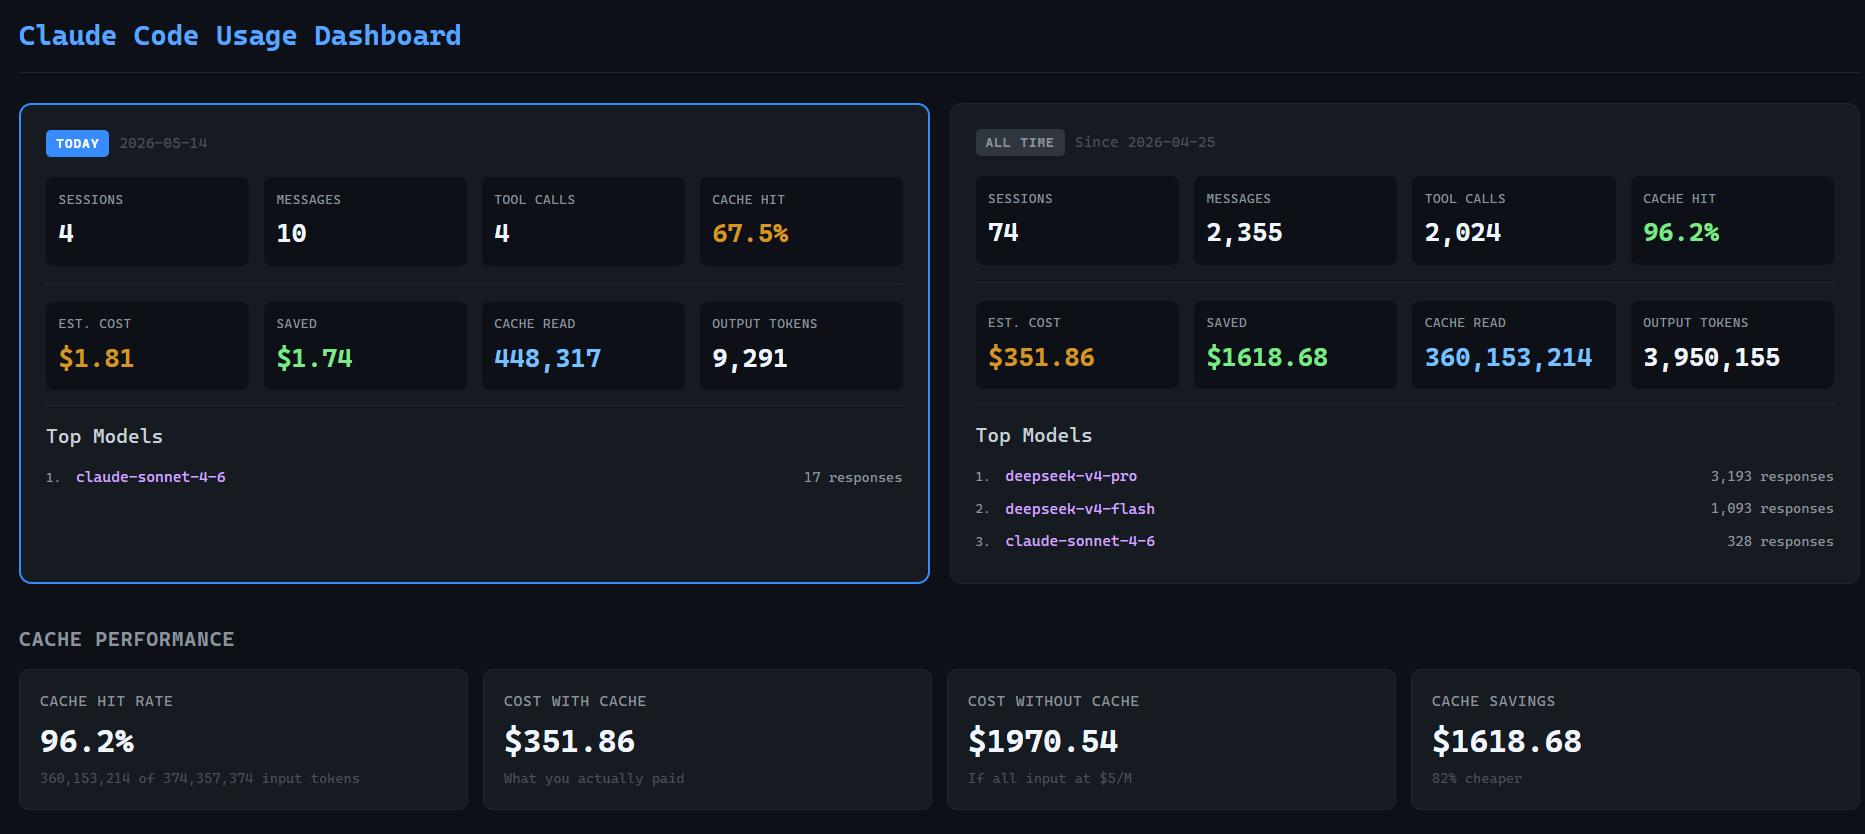Click the "If all input at $5/M" caption
Viewport: 1865px width, 834px height.
tap(1050, 778)
